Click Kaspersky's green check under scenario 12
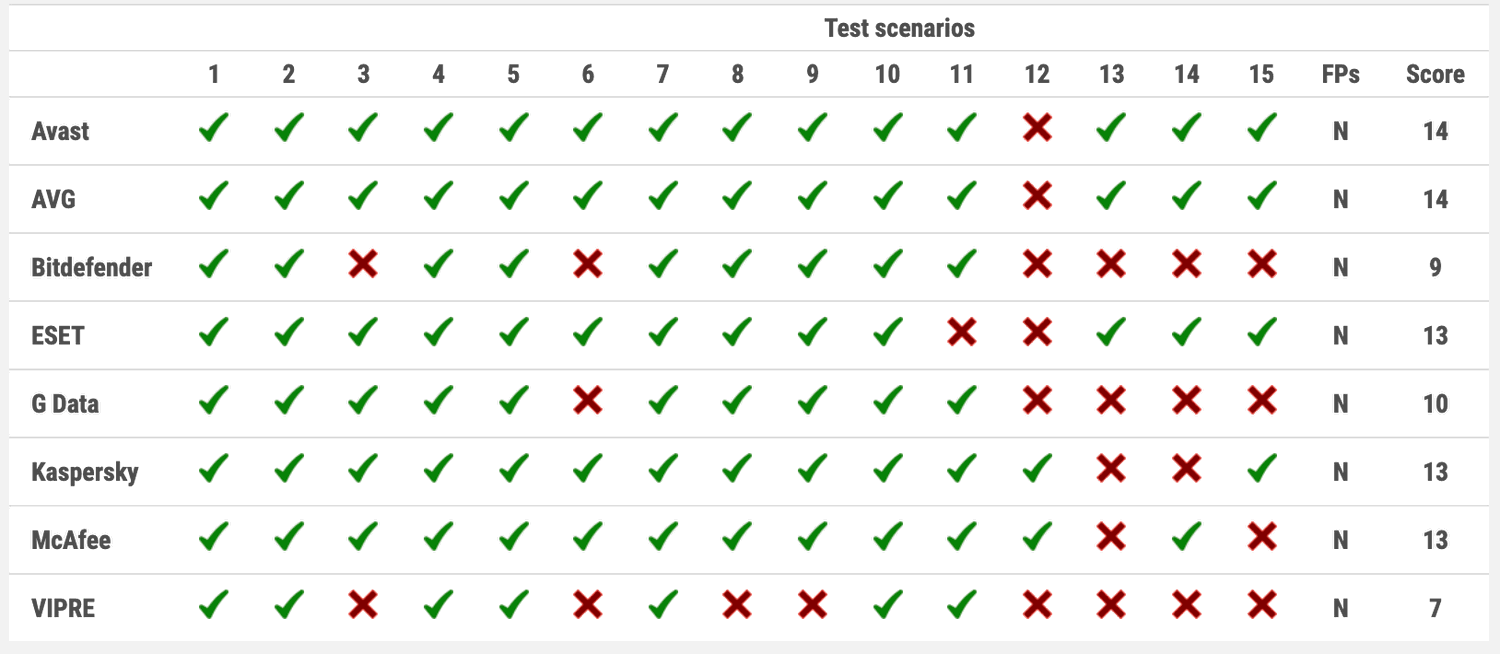The height and width of the screenshot is (654, 1500). (x=1037, y=469)
